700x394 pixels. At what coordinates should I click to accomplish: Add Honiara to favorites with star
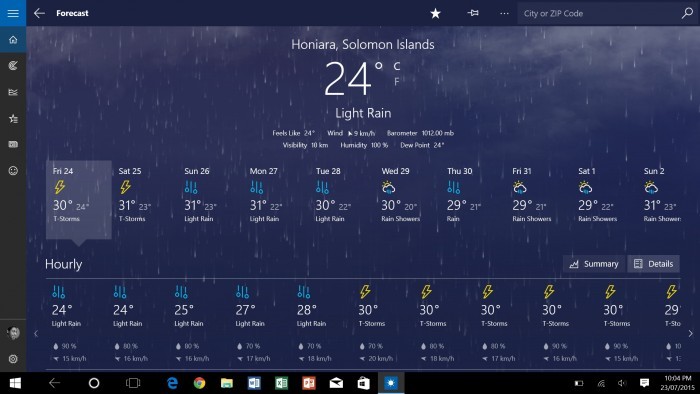point(435,13)
